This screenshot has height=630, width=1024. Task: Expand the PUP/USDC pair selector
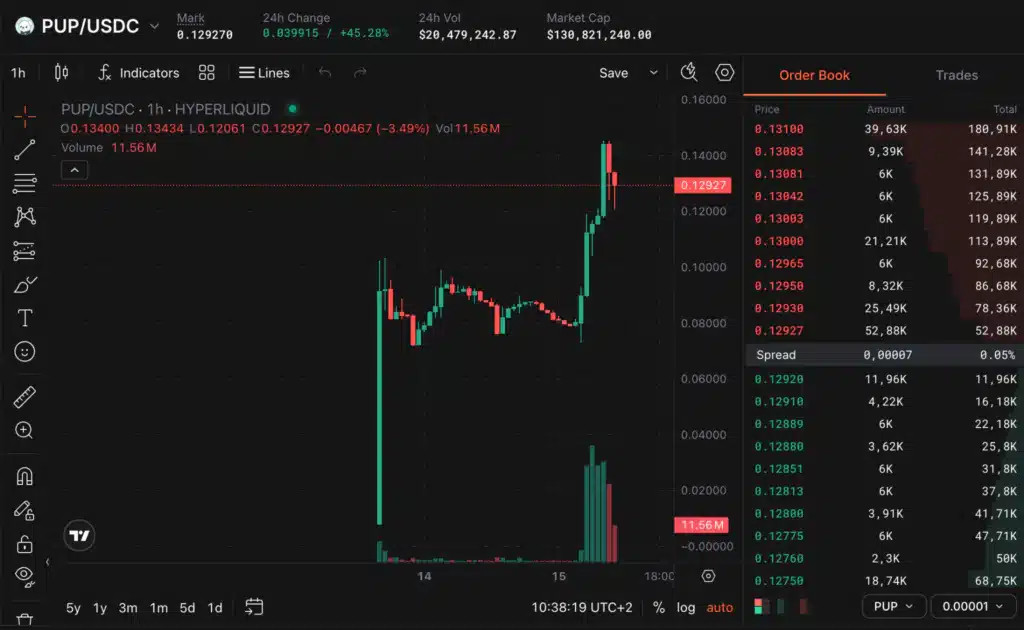coord(155,26)
